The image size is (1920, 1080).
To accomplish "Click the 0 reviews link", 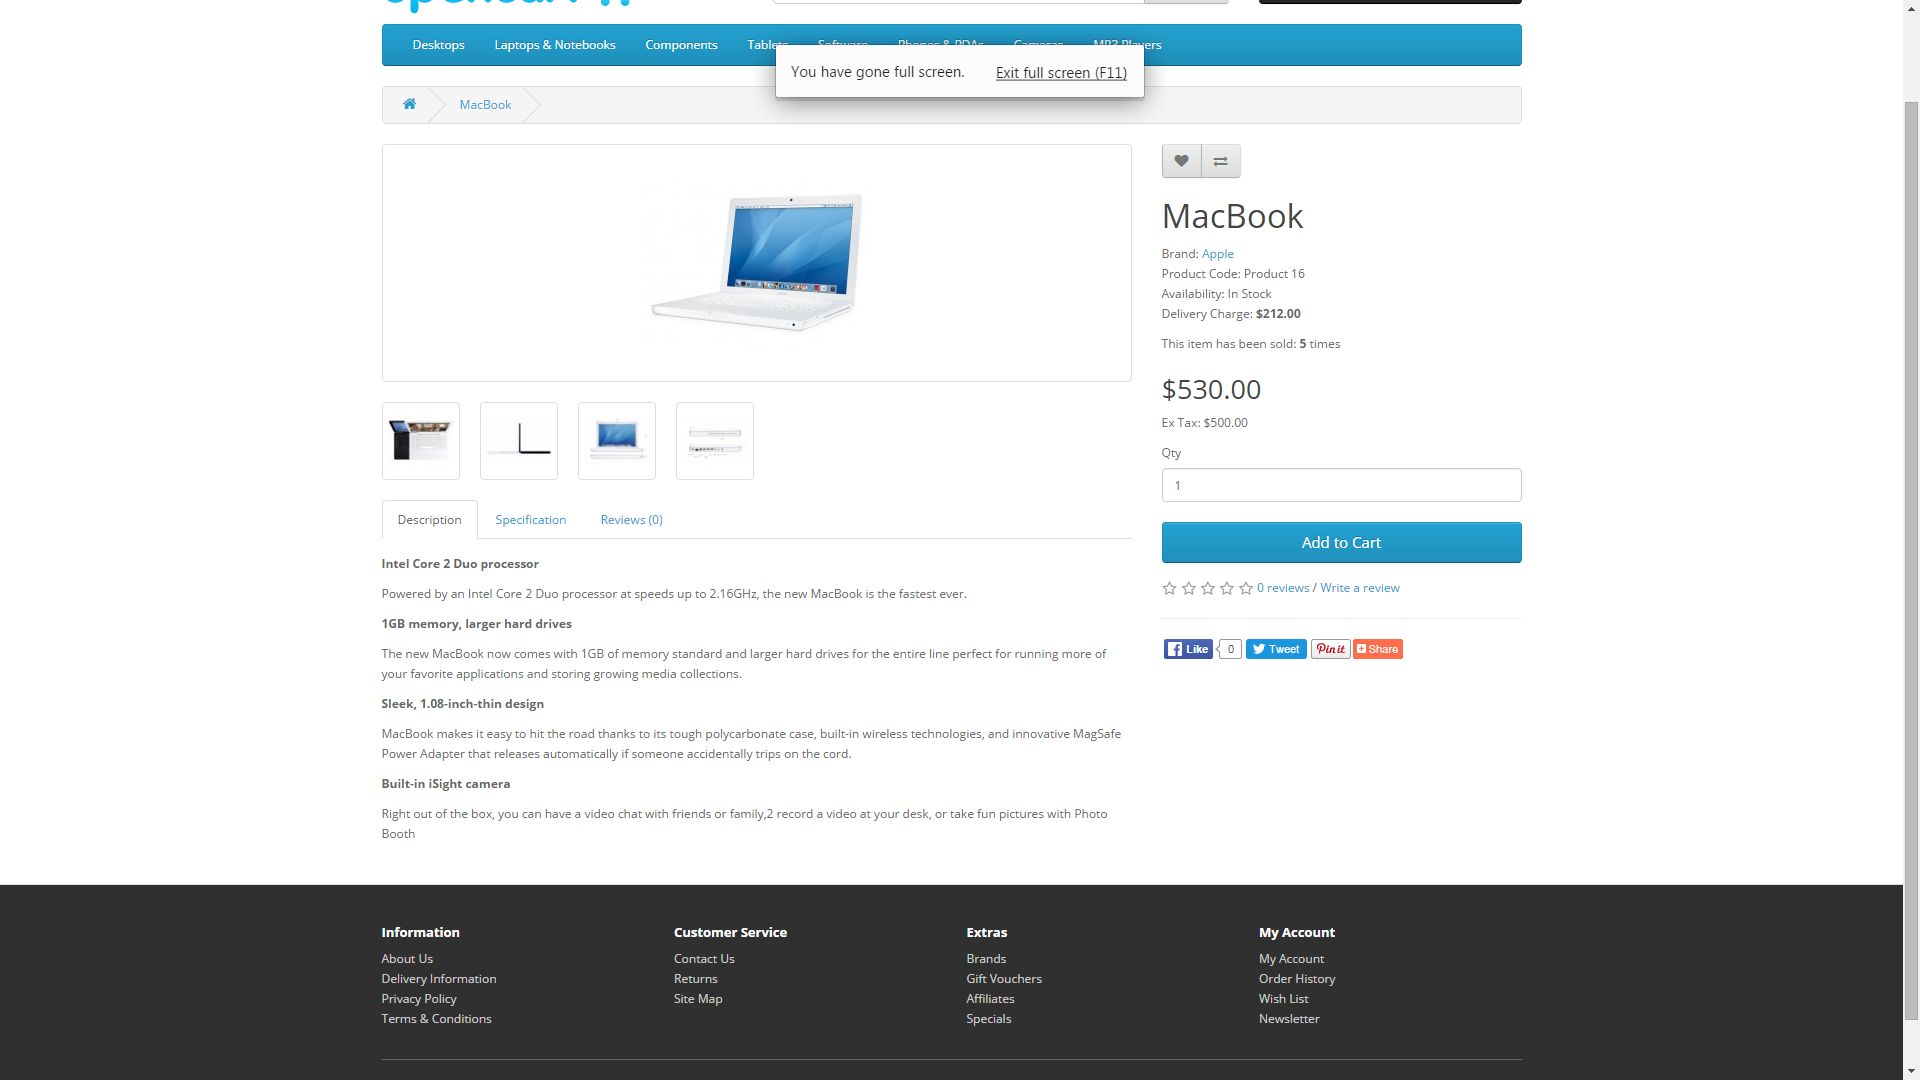I will click(x=1283, y=588).
